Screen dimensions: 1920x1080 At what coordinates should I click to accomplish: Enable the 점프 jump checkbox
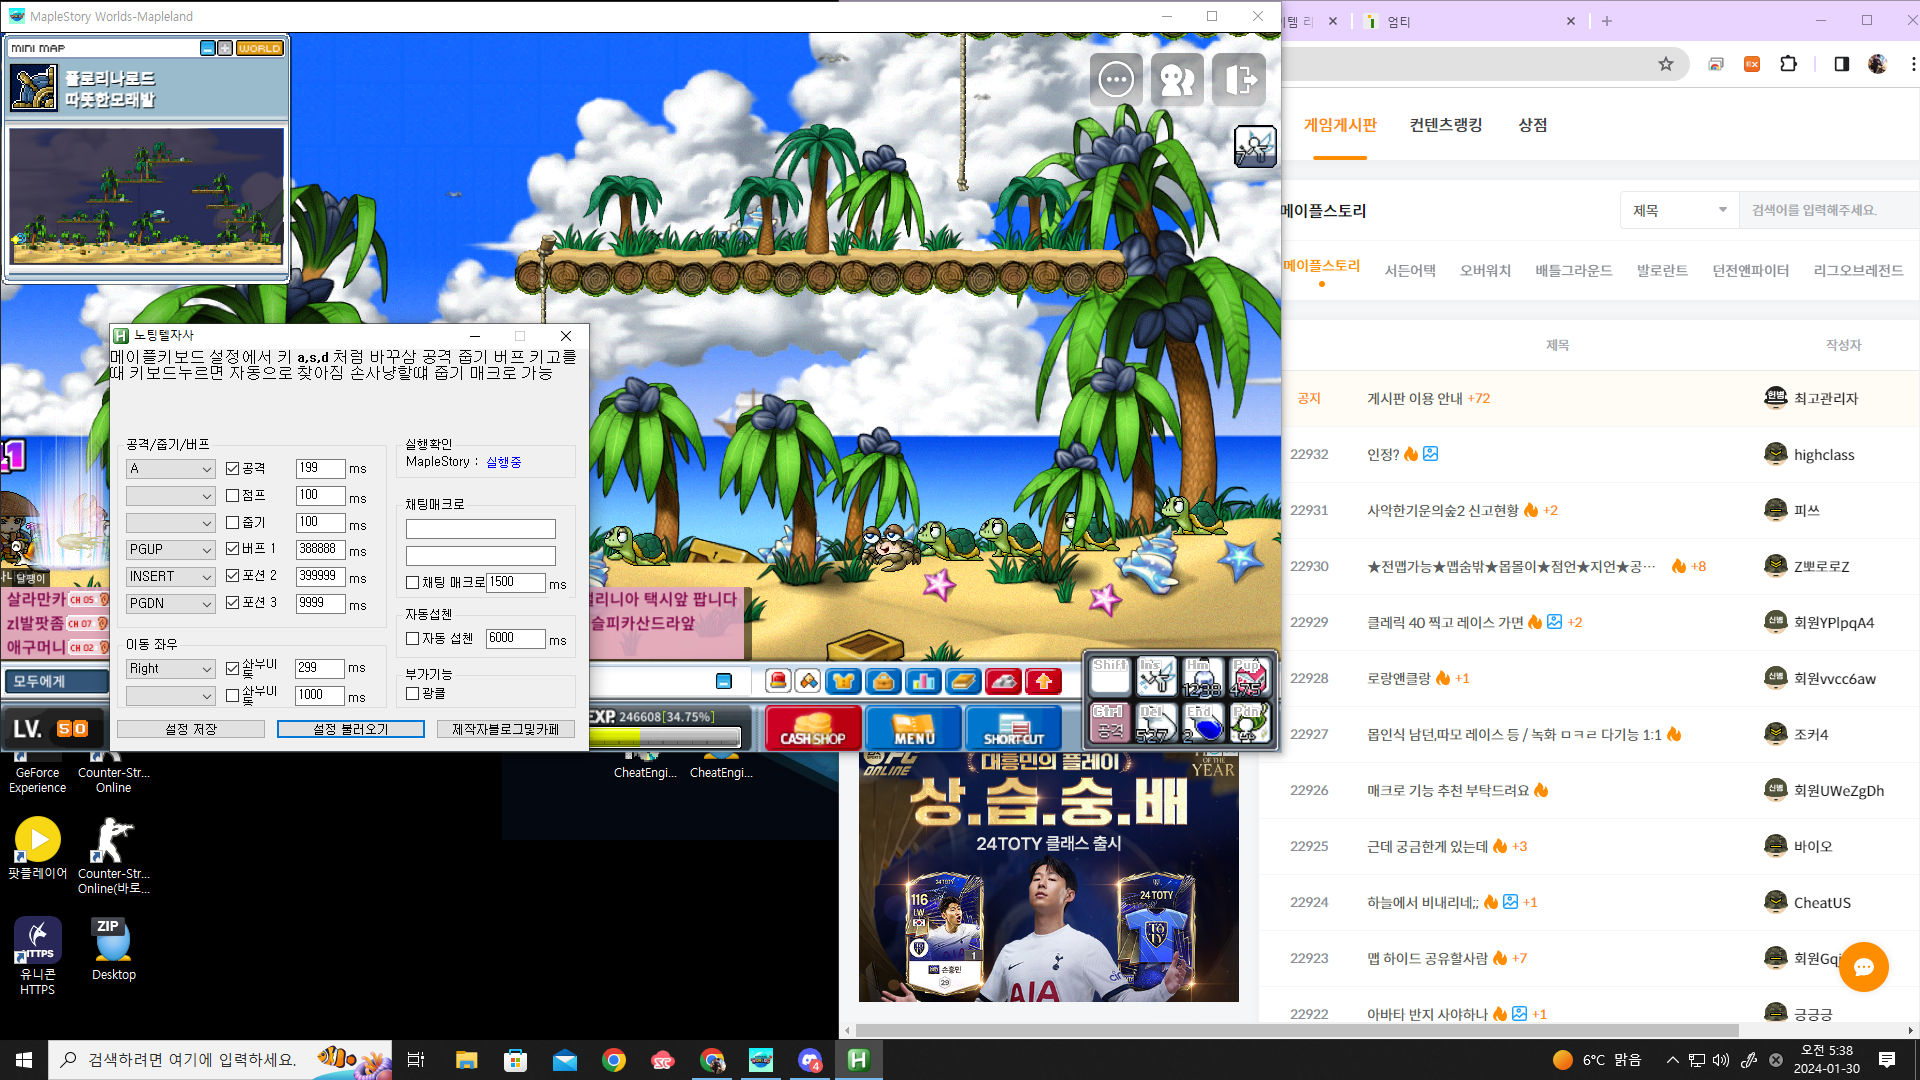(233, 495)
